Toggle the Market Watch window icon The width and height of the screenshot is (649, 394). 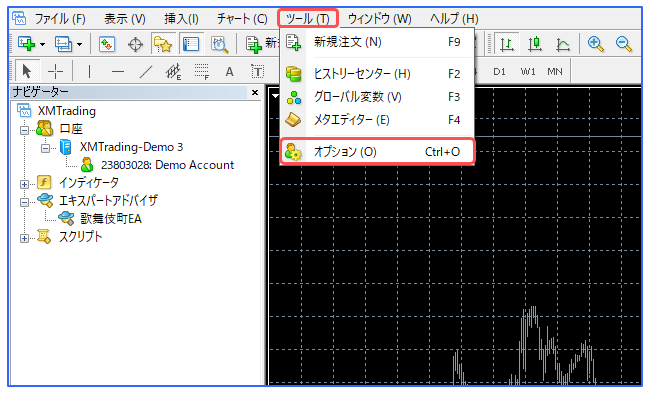point(107,44)
